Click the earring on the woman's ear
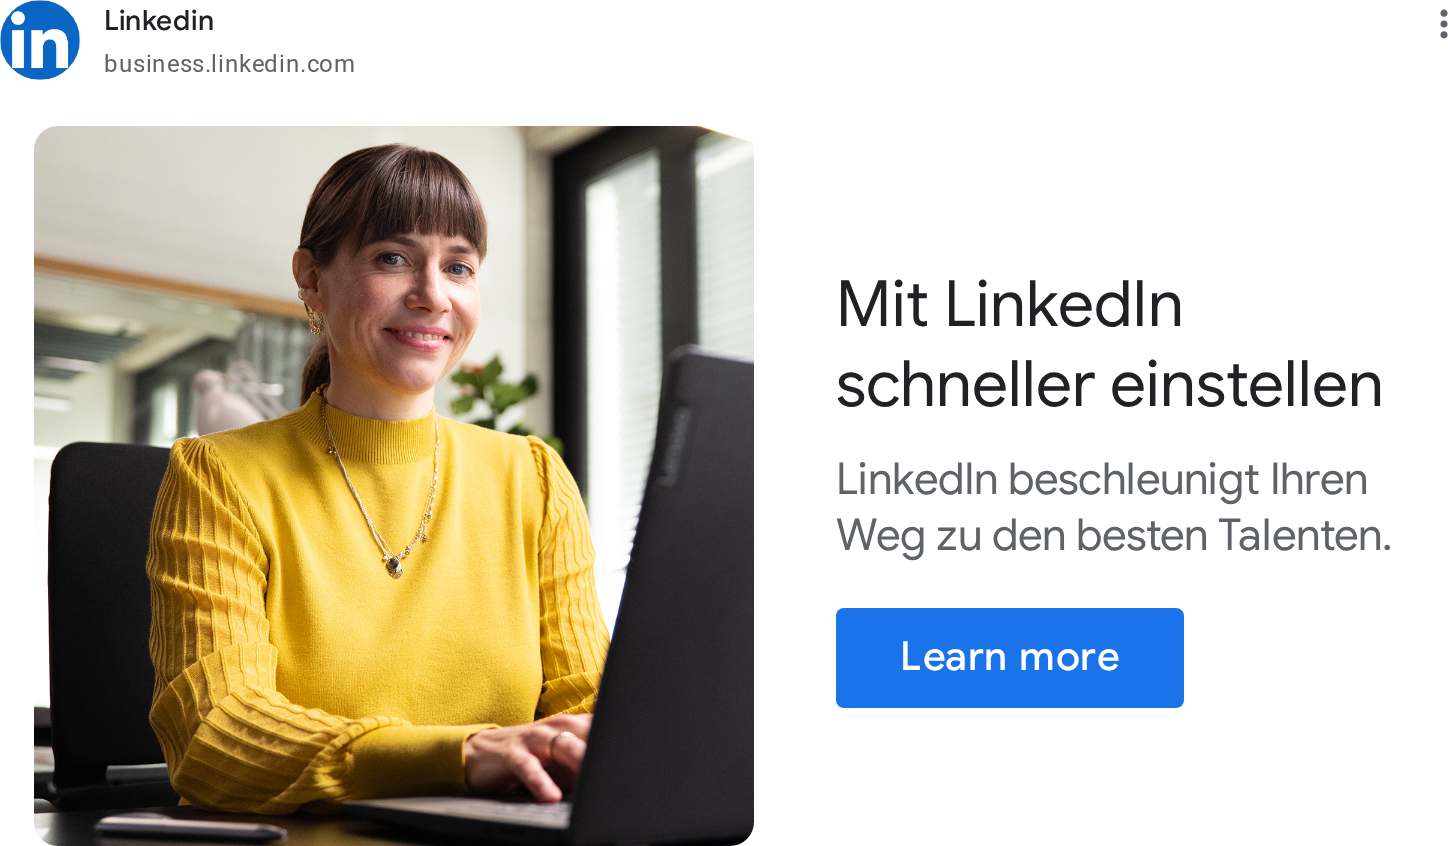This screenshot has width=1448, height=846. [x=313, y=320]
